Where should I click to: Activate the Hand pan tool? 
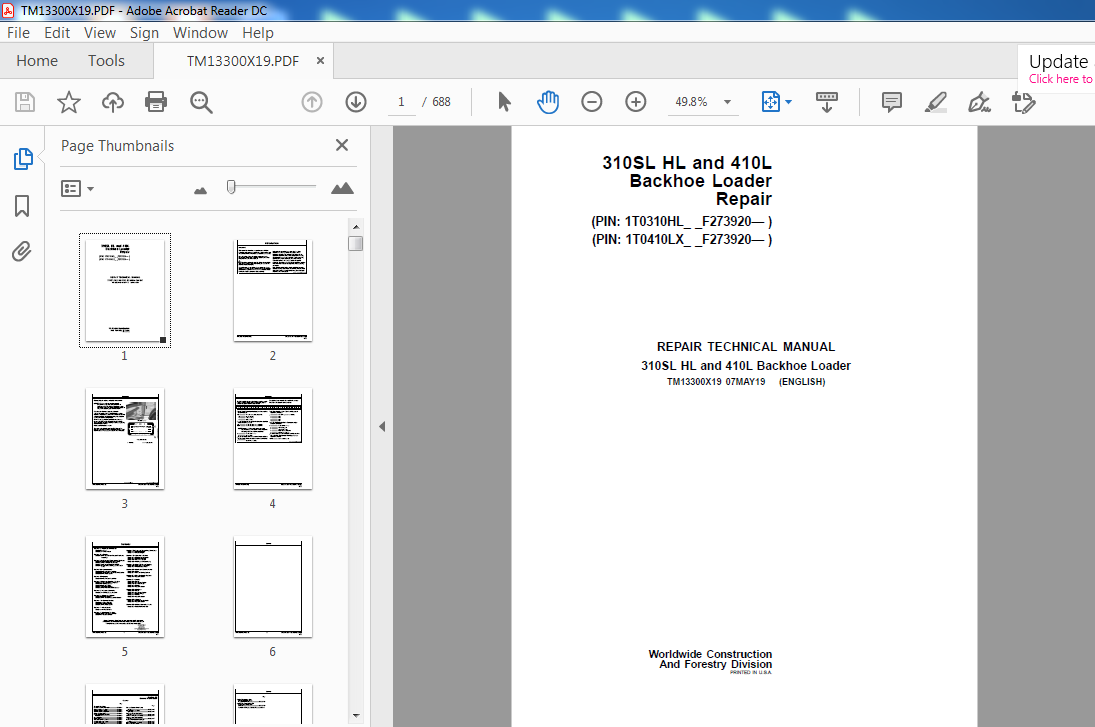point(548,102)
